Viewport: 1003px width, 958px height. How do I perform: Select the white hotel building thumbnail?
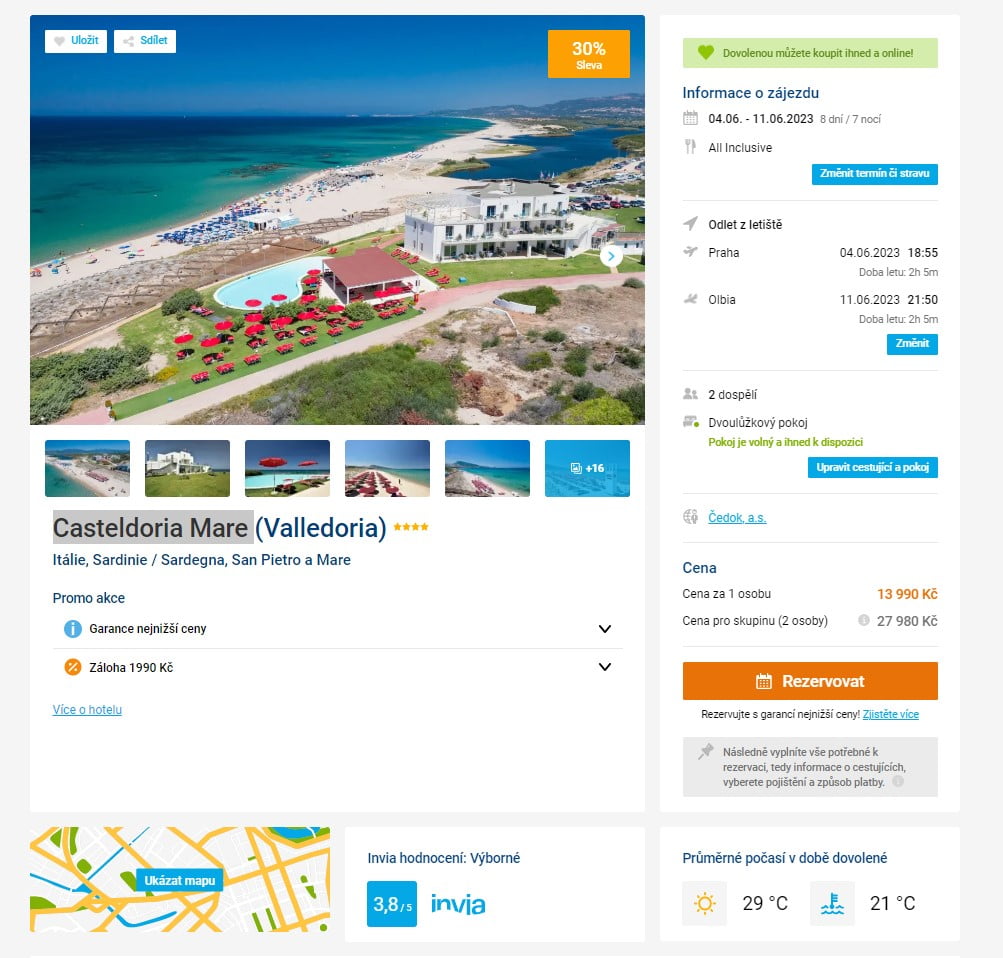click(187, 468)
